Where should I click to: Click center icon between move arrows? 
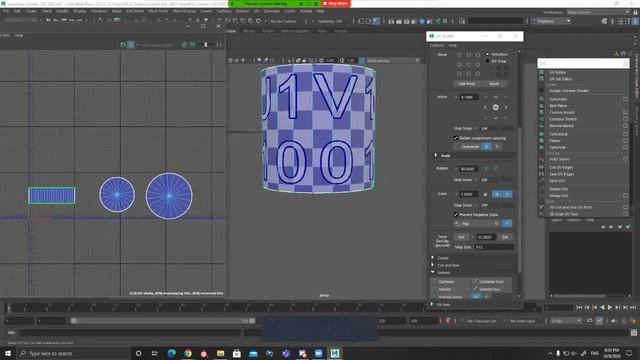496,107
